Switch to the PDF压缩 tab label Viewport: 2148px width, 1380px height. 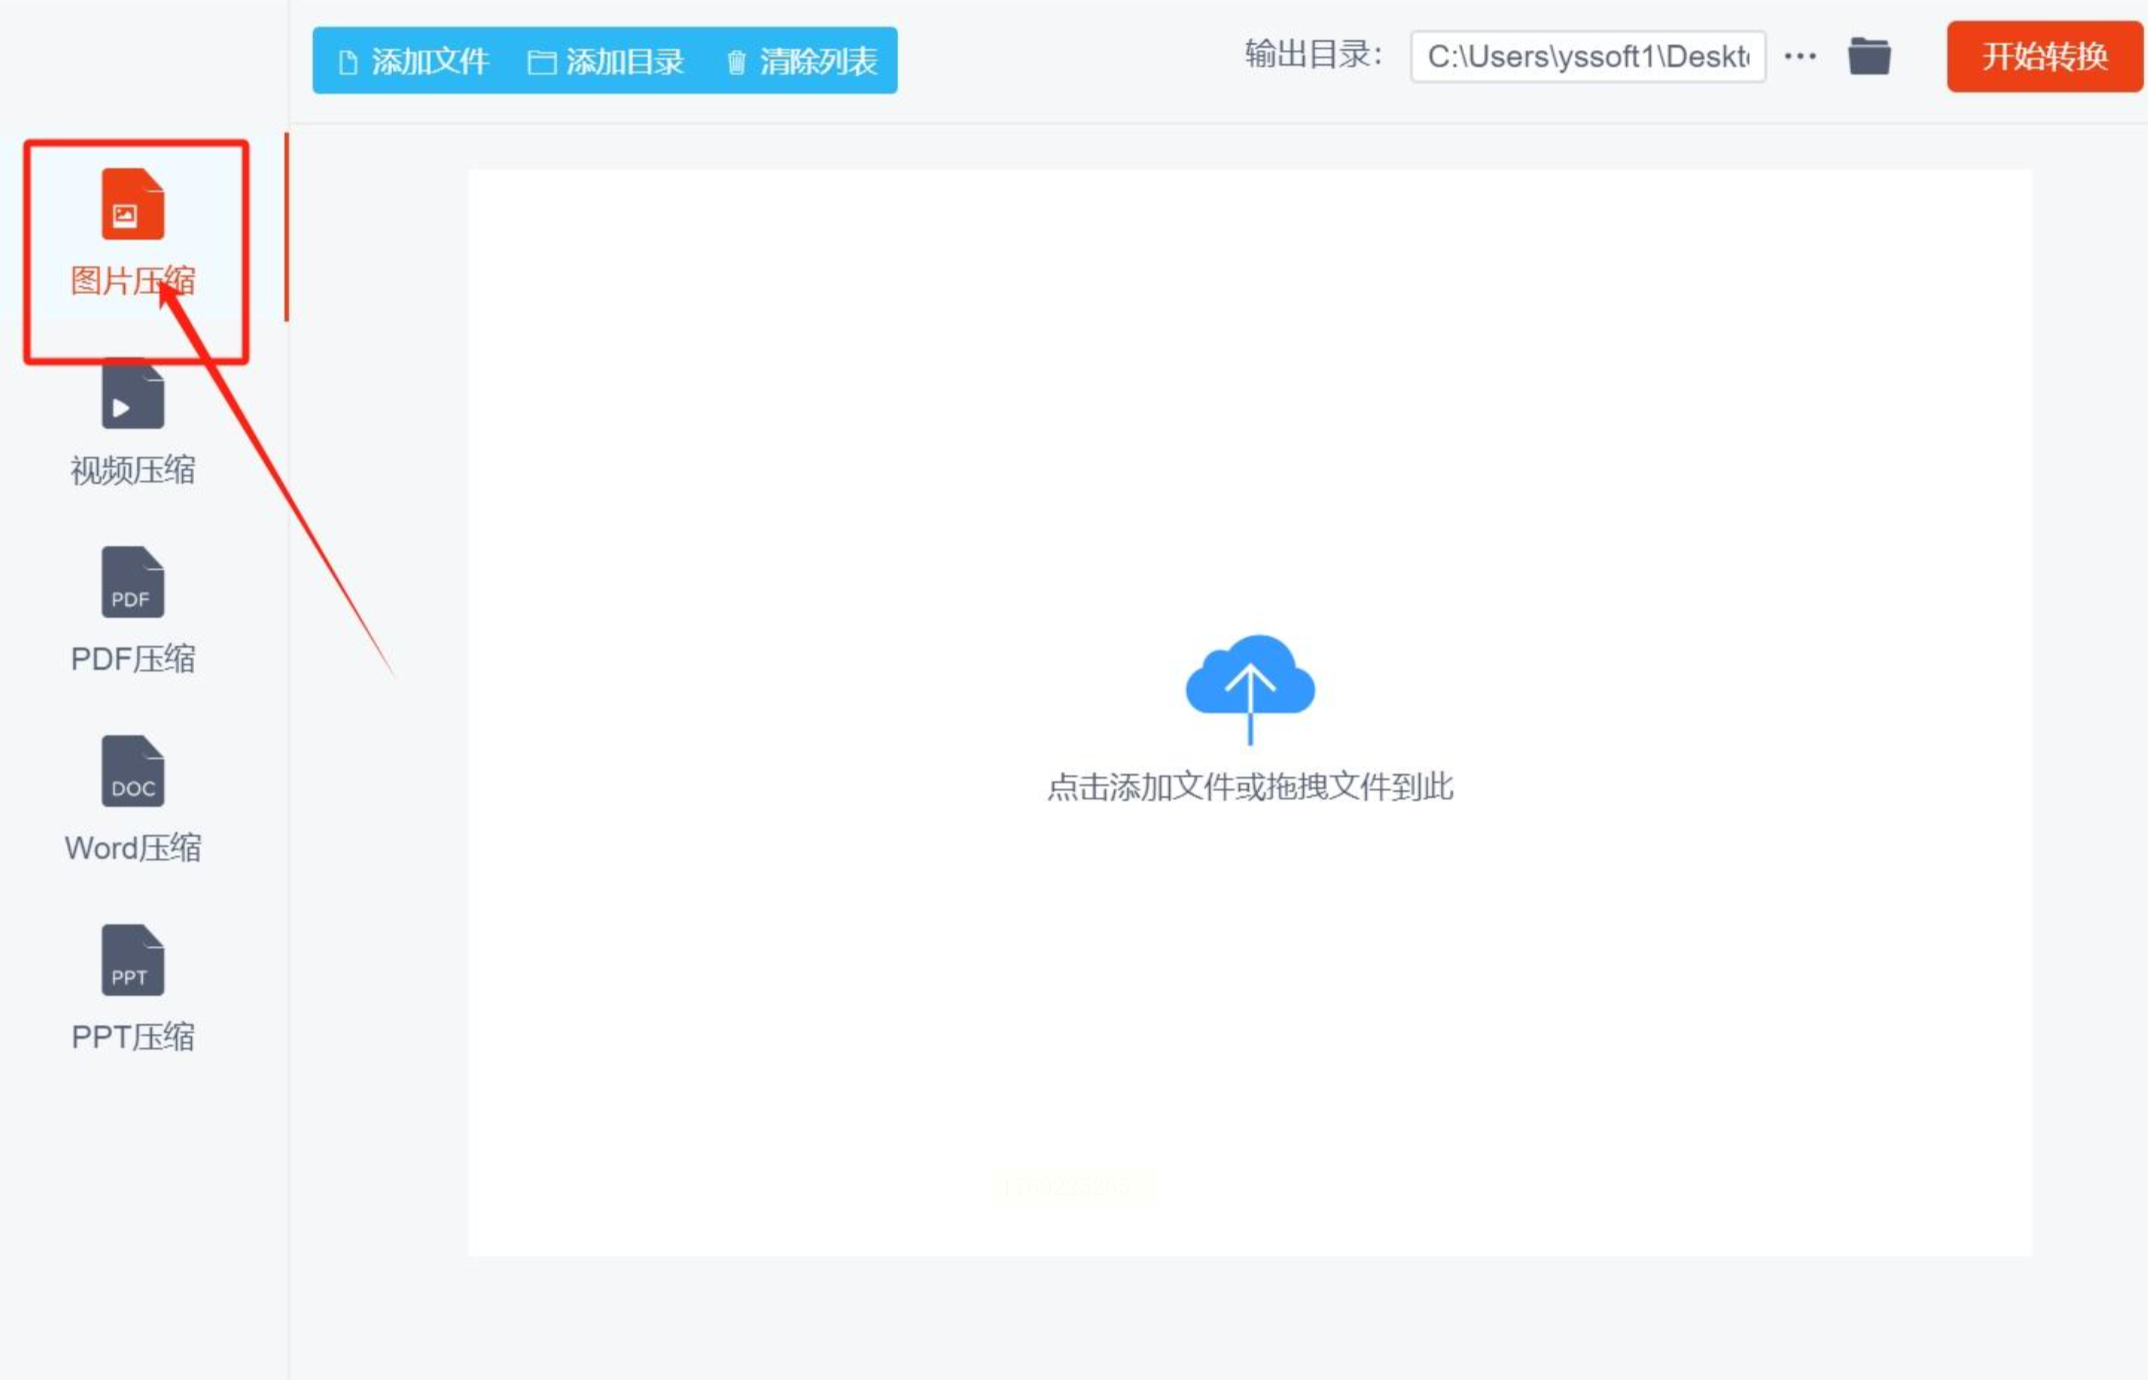(x=132, y=659)
